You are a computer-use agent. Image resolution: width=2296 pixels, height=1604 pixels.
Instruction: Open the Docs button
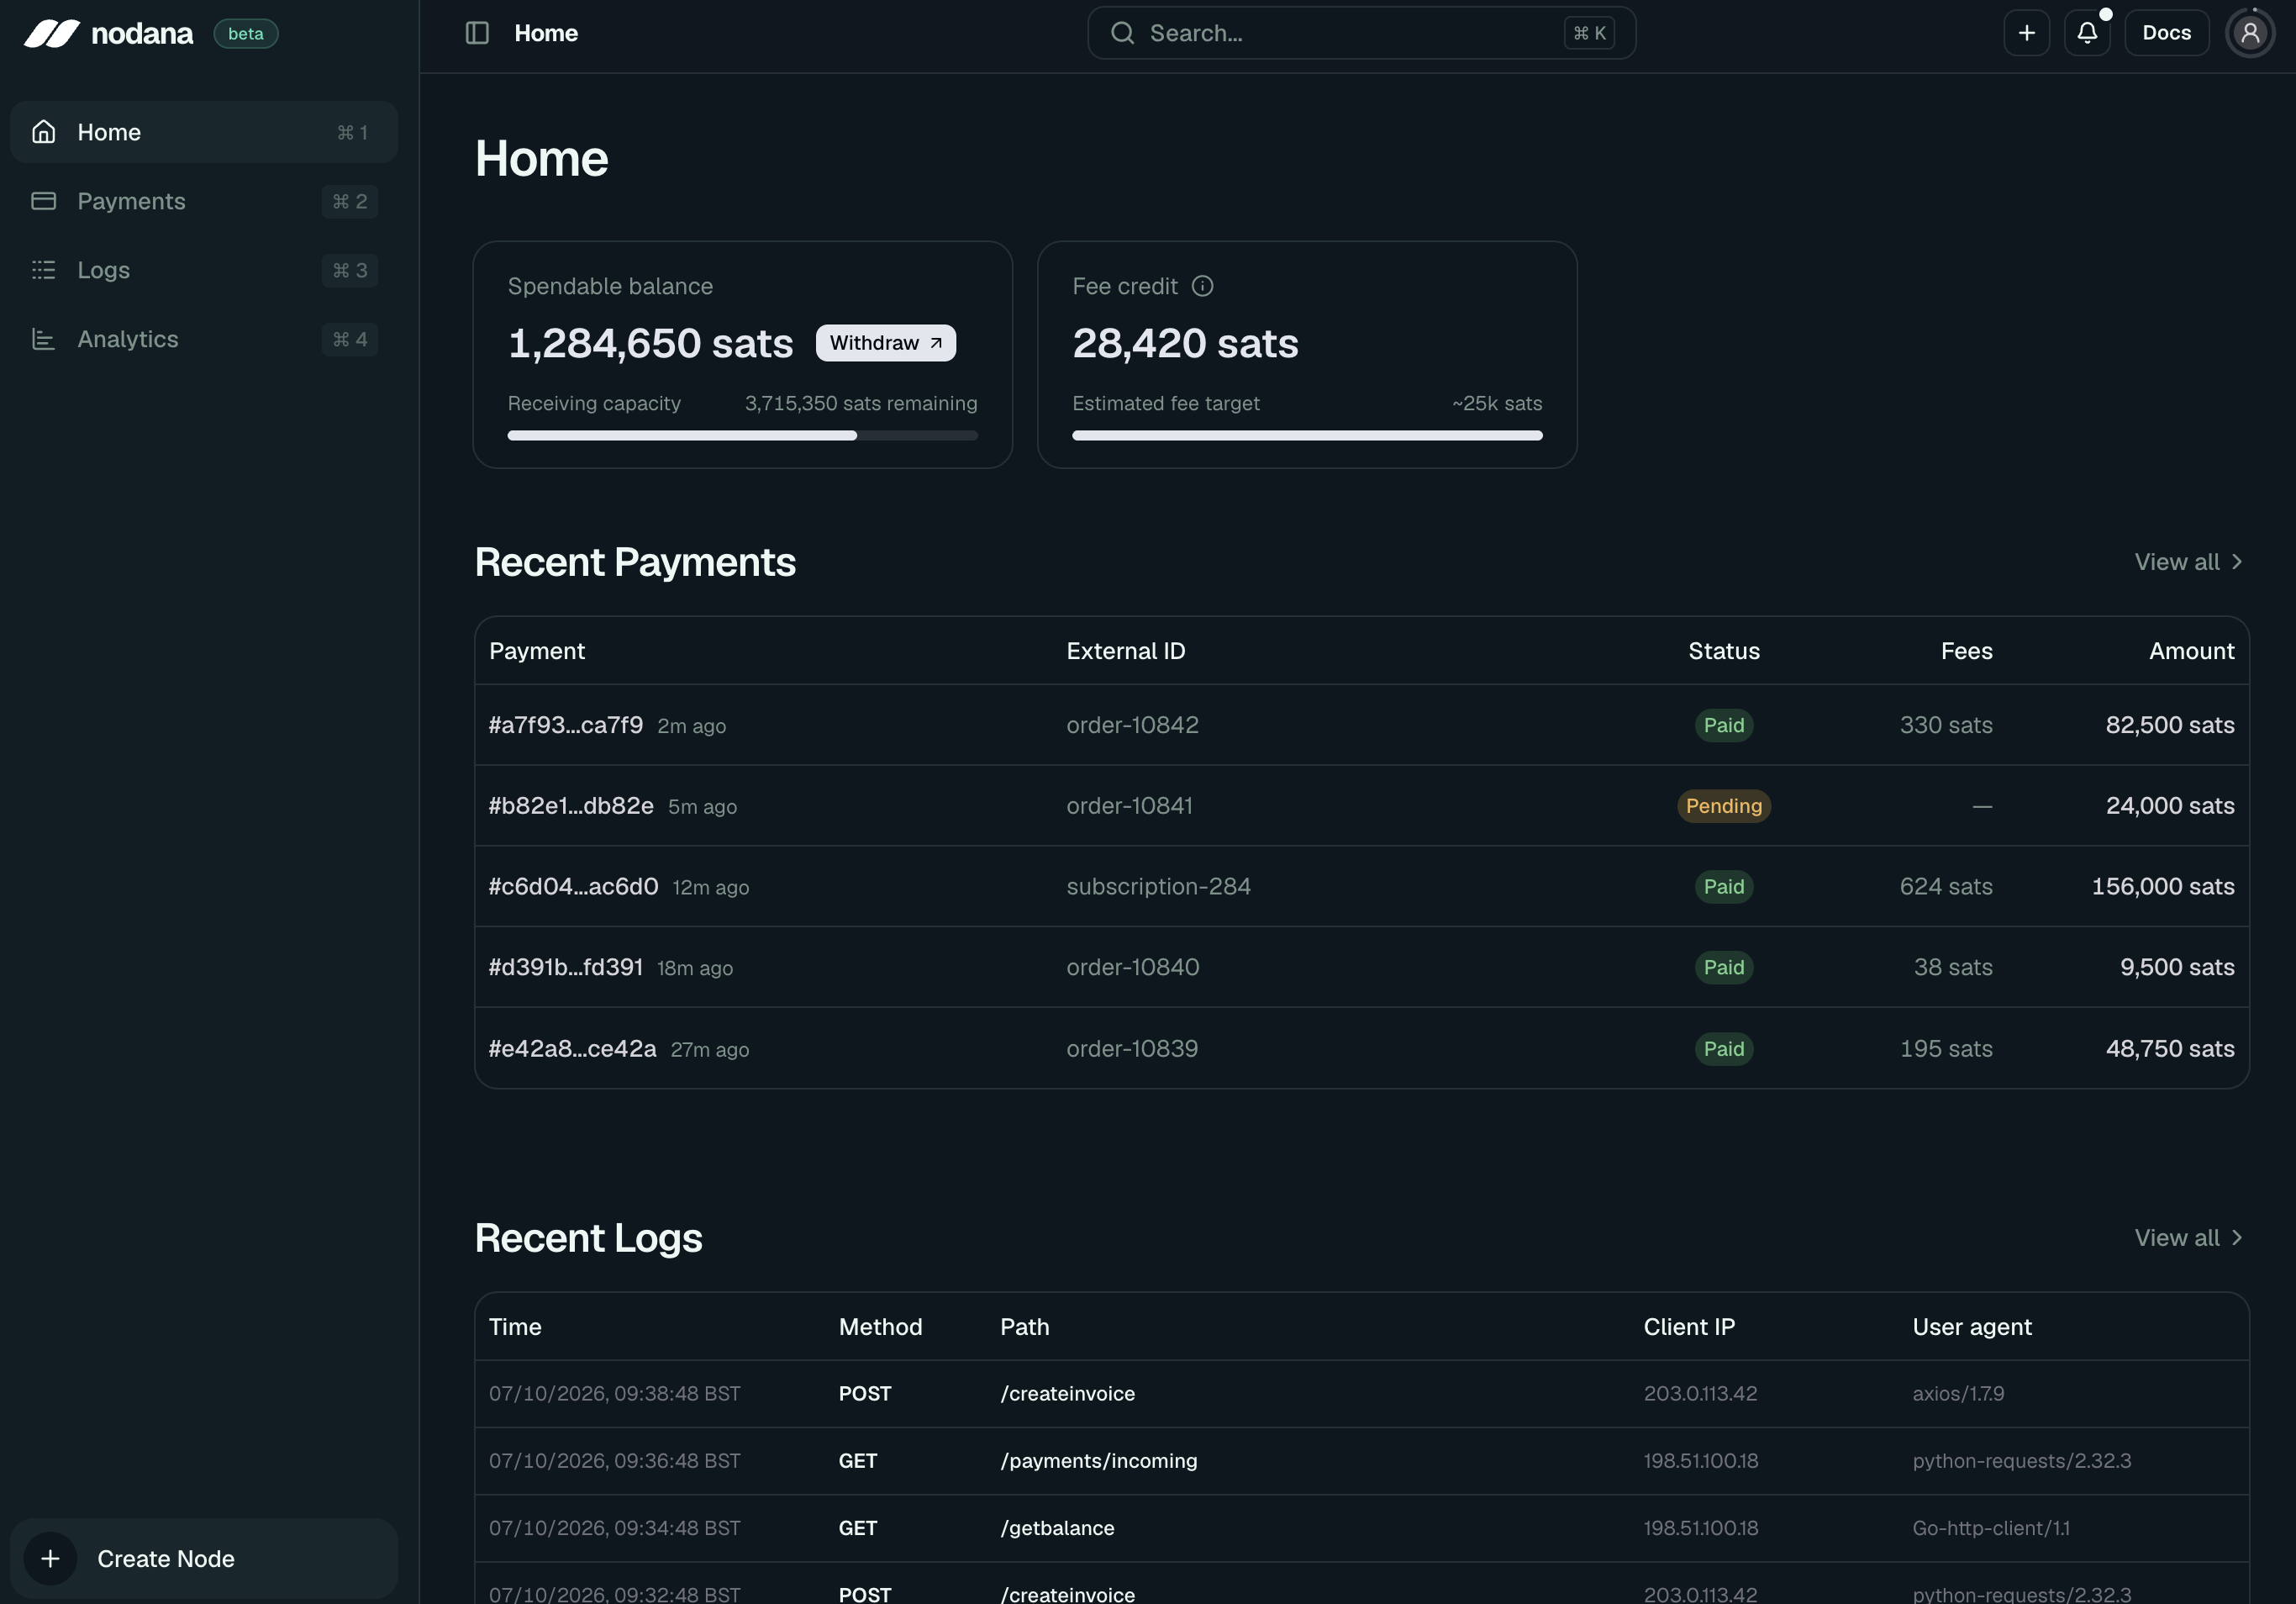click(x=2166, y=33)
